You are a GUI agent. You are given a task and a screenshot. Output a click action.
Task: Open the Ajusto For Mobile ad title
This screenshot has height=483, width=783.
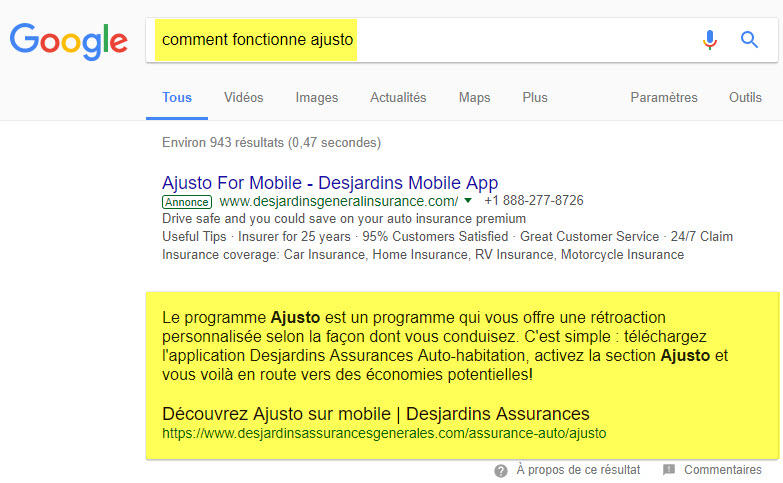point(330,183)
